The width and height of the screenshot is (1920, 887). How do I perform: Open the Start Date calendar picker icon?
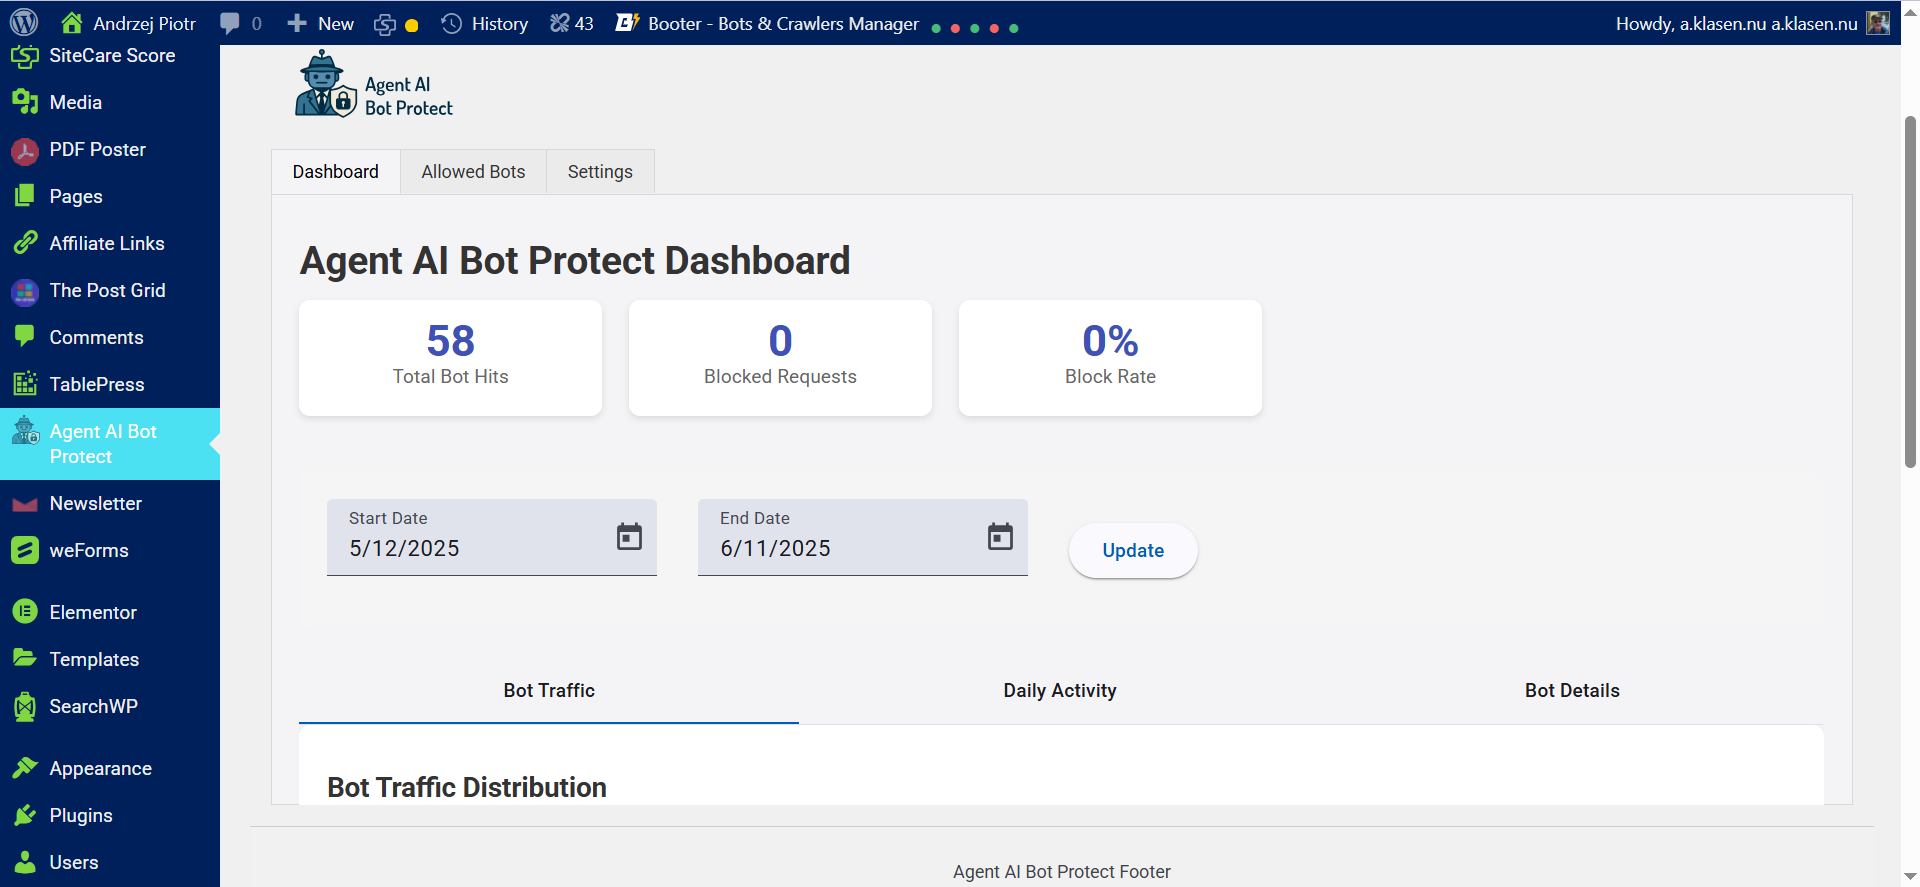[629, 537]
